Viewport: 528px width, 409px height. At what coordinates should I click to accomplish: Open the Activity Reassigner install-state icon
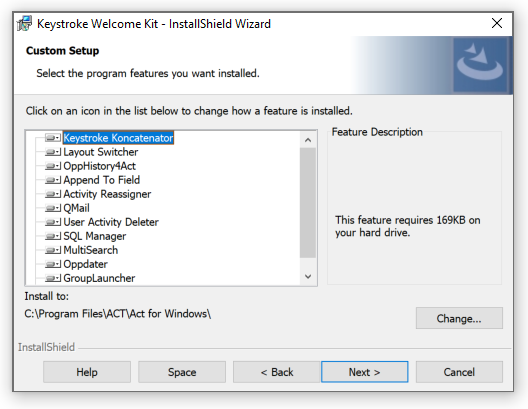tap(53, 194)
